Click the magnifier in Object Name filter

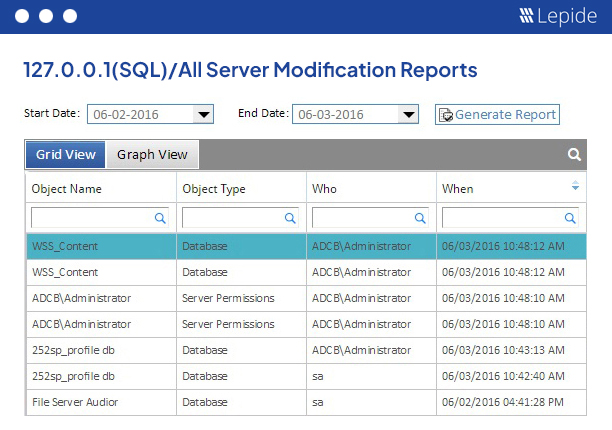pos(160,218)
